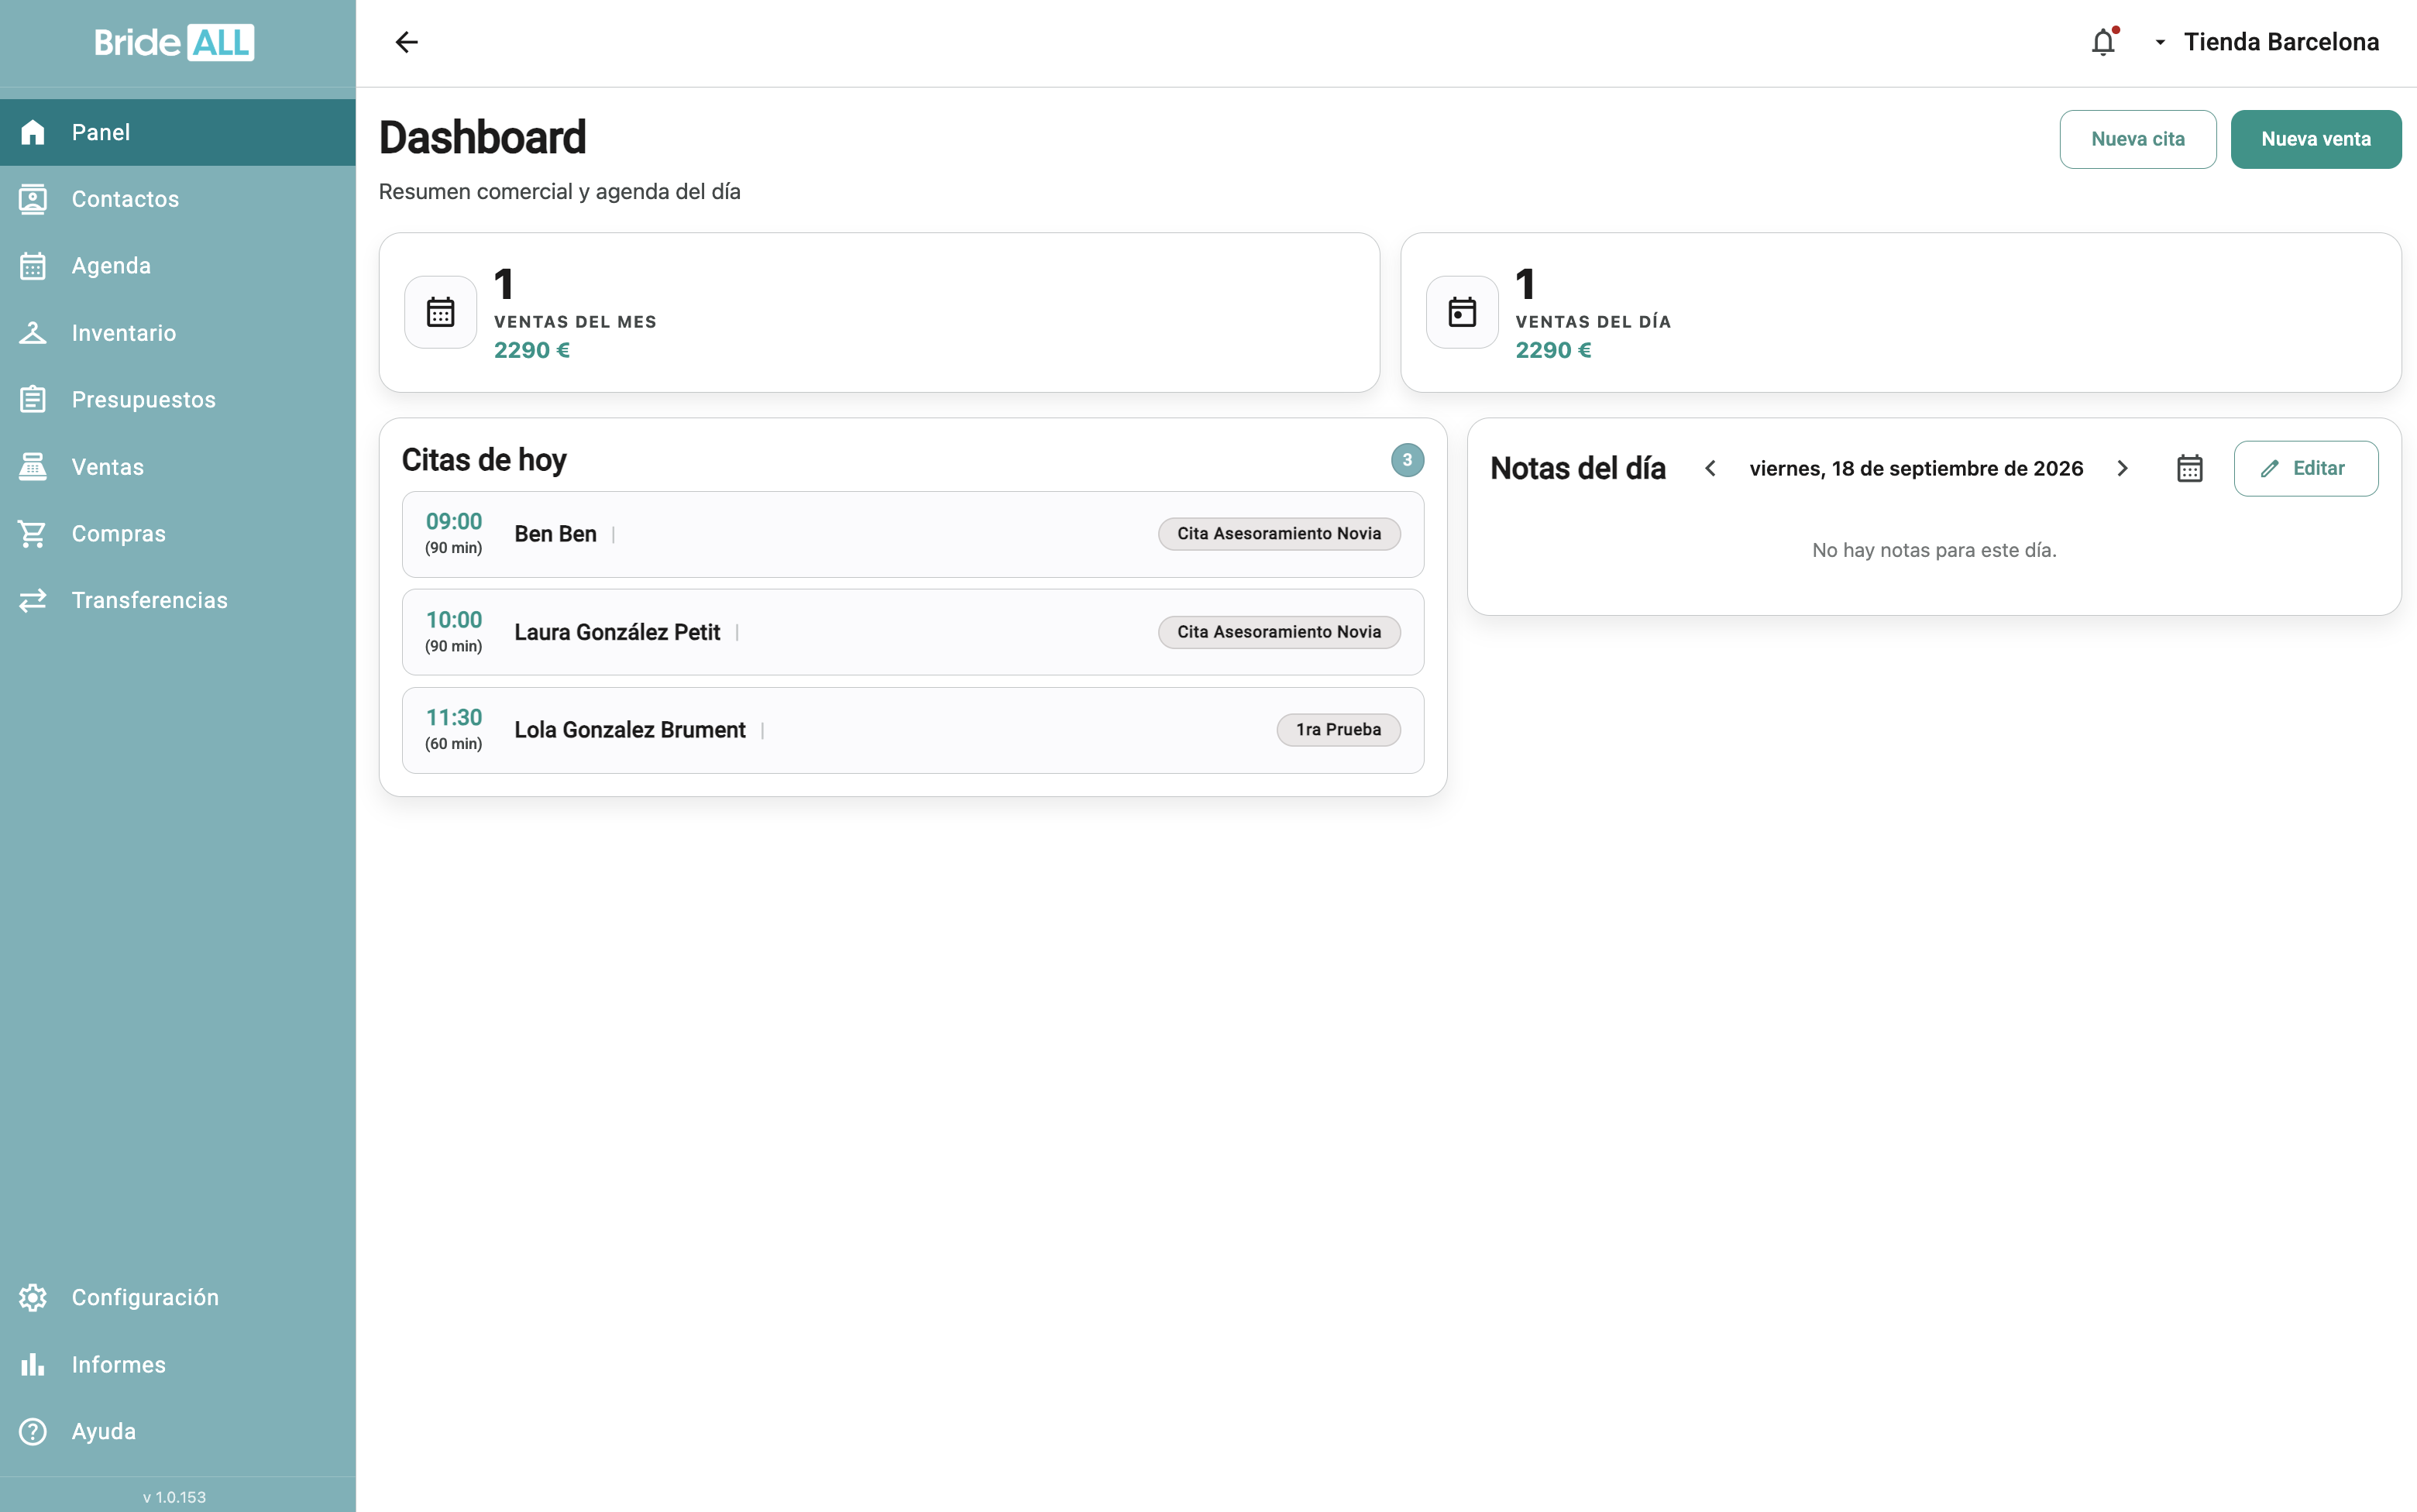Open the Contactos icon in sidebar

click(x=33, y=199)
